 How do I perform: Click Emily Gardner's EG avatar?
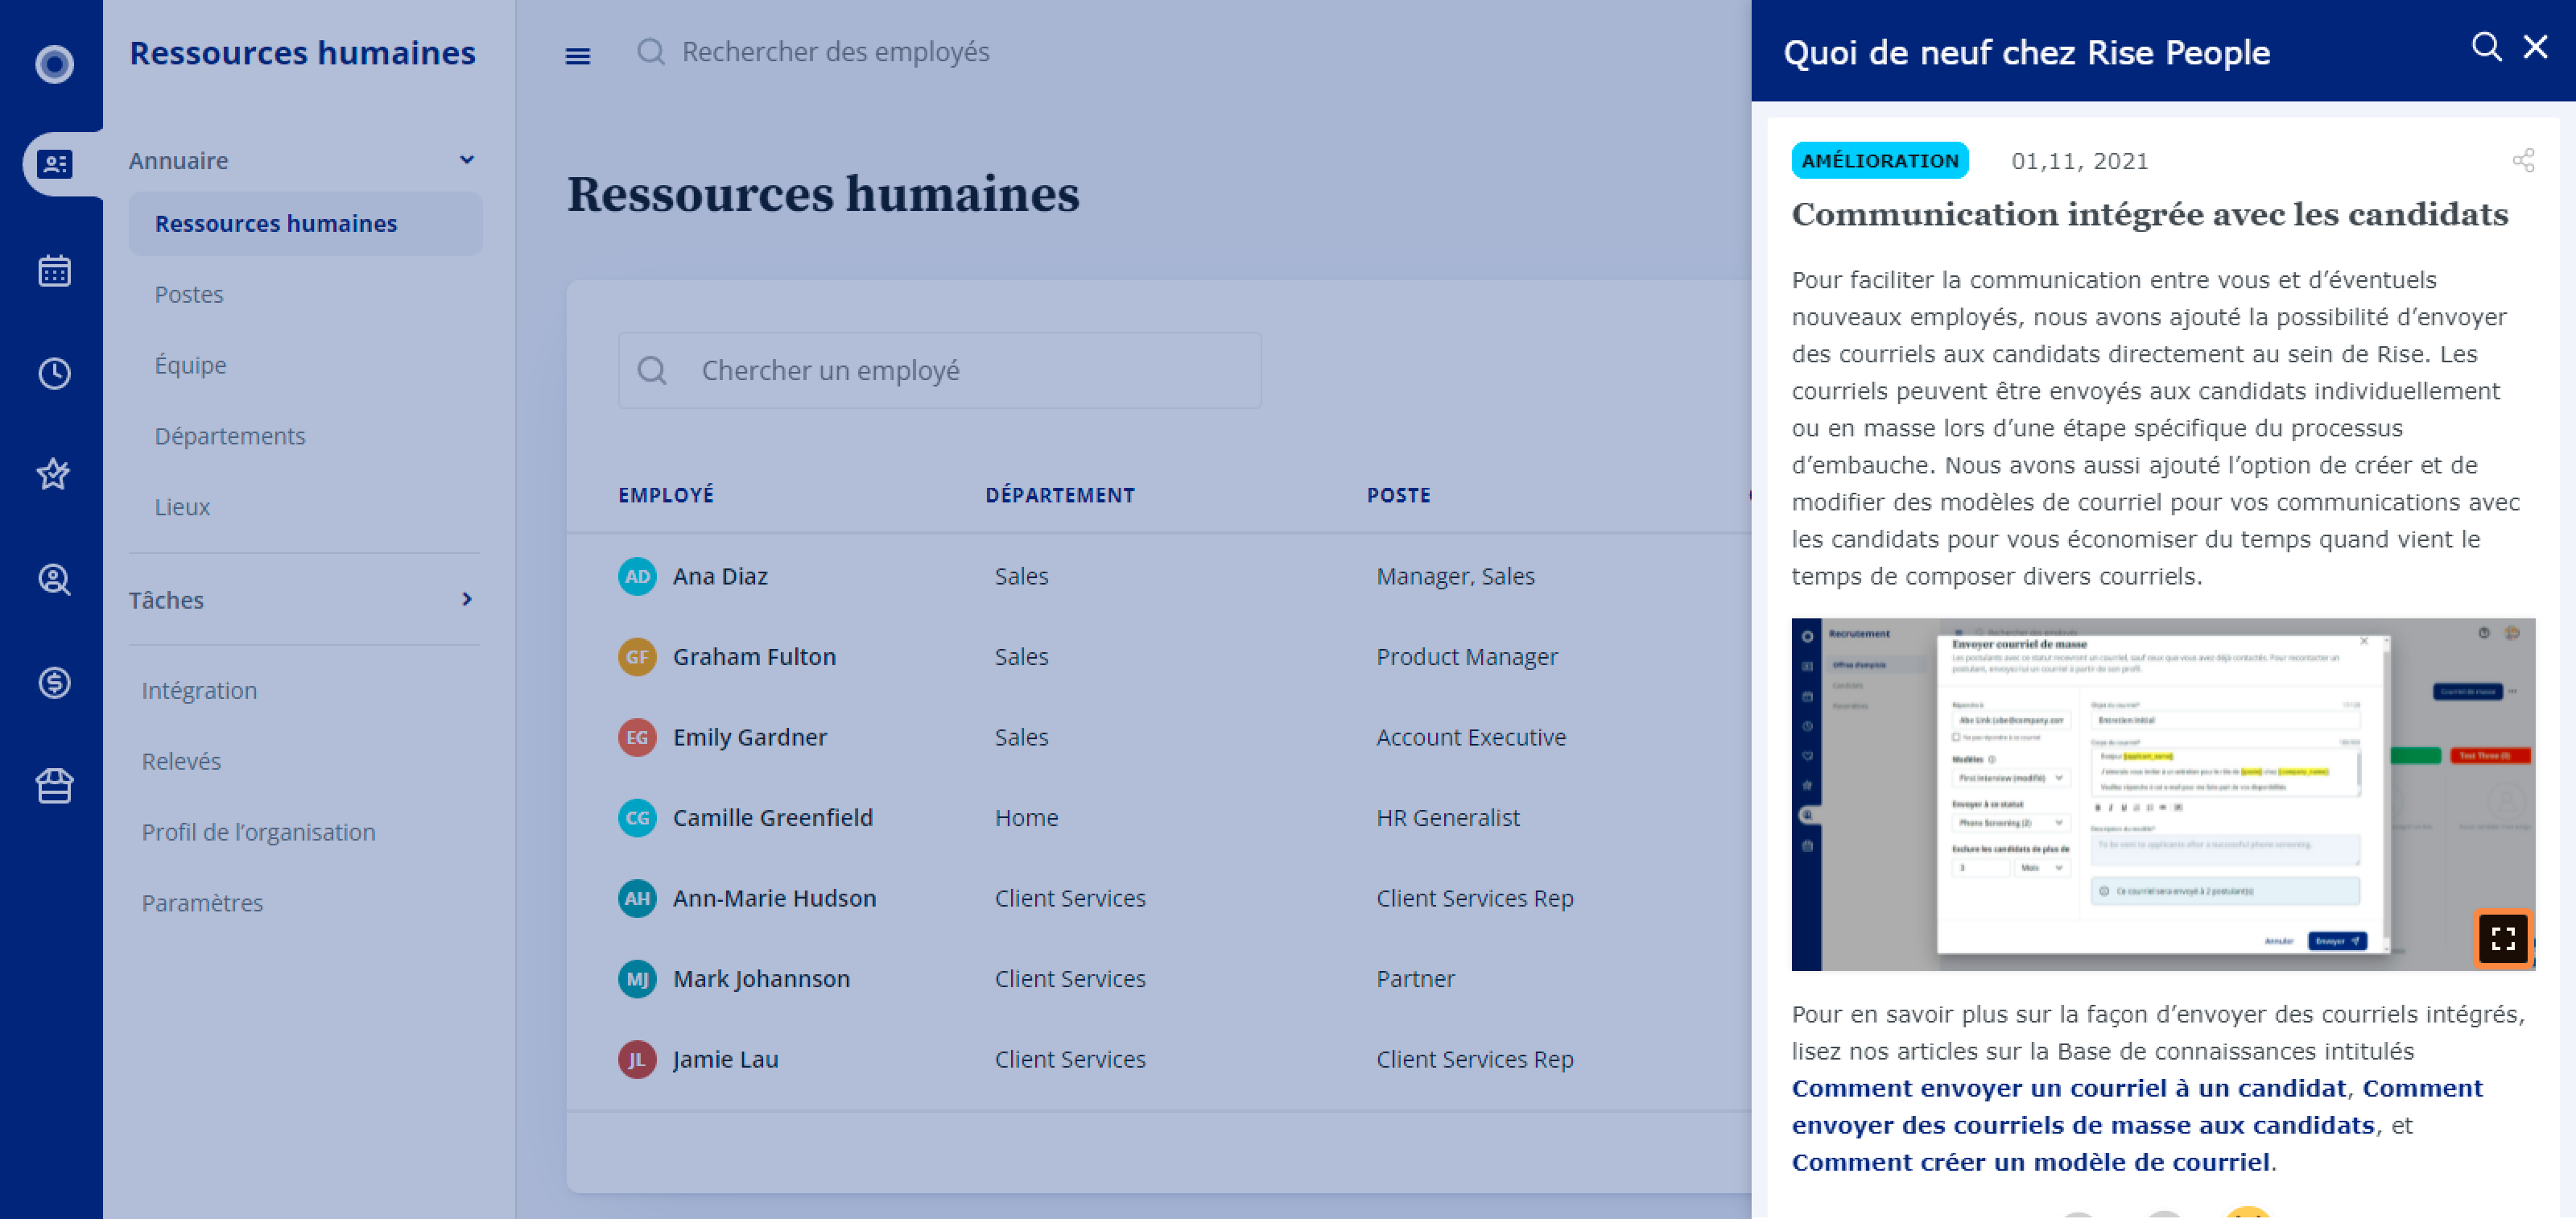637,738
